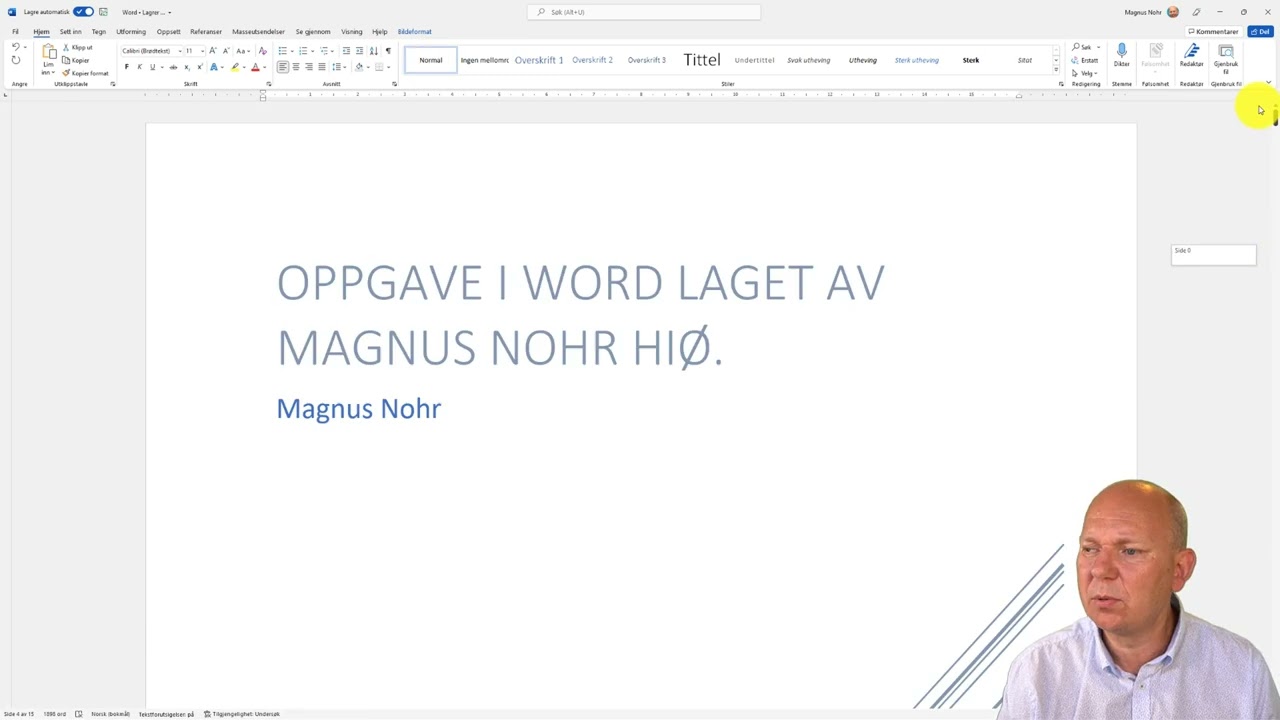Apply the yellow text highlight color
The width and height of the screenshot is (1280, 720).
tap(235, 67)
